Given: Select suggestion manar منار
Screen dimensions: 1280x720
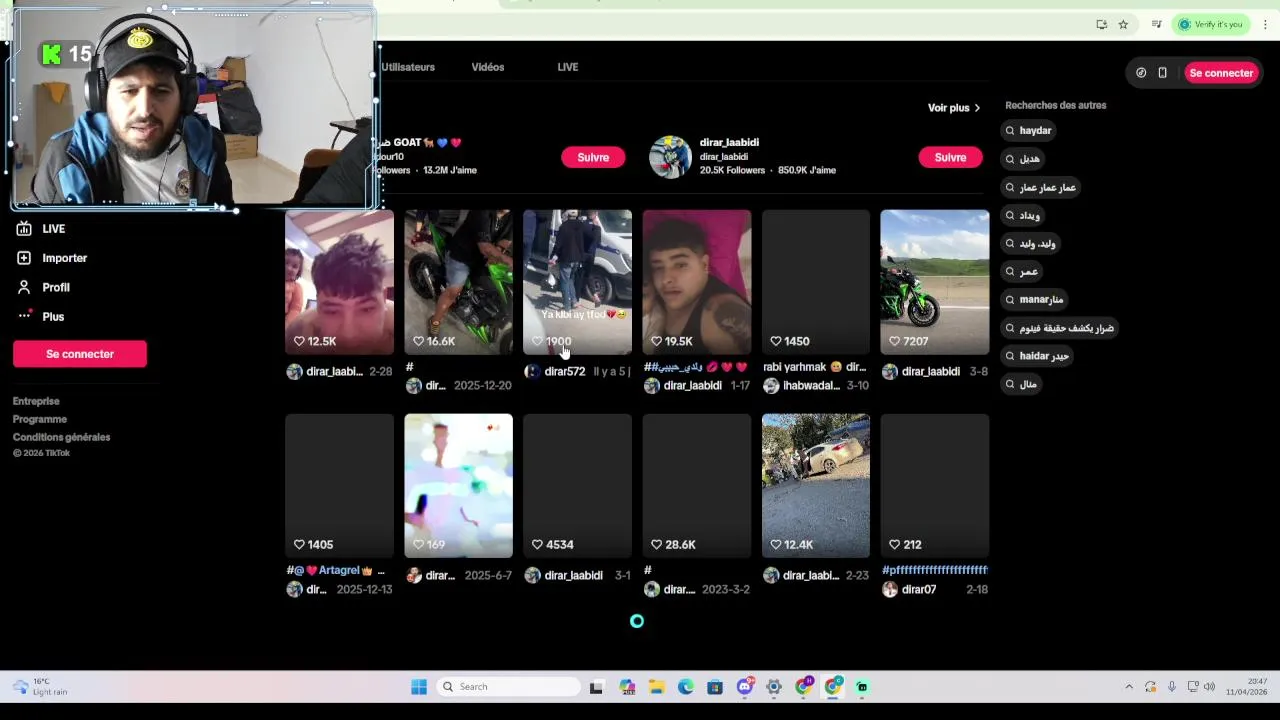Looking at the screenshot, I should tap(1034, 300).
